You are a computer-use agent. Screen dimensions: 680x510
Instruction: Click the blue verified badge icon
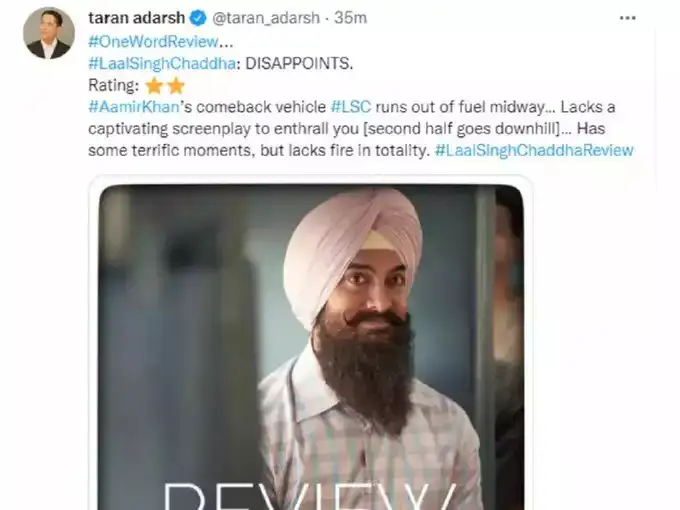point(199,18)
